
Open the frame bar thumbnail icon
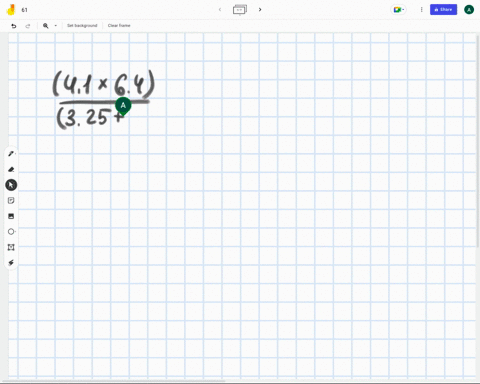[240, 10]
